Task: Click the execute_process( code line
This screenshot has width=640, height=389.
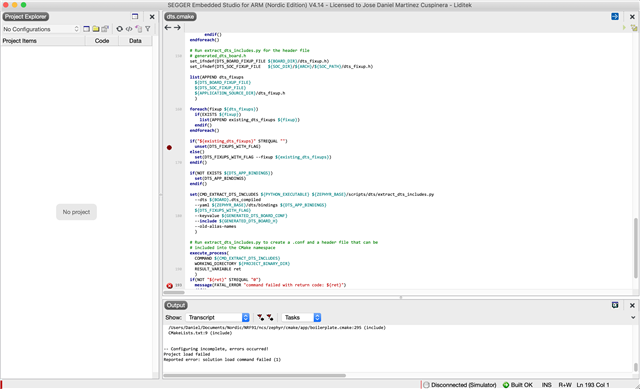Action: [209, 253]
